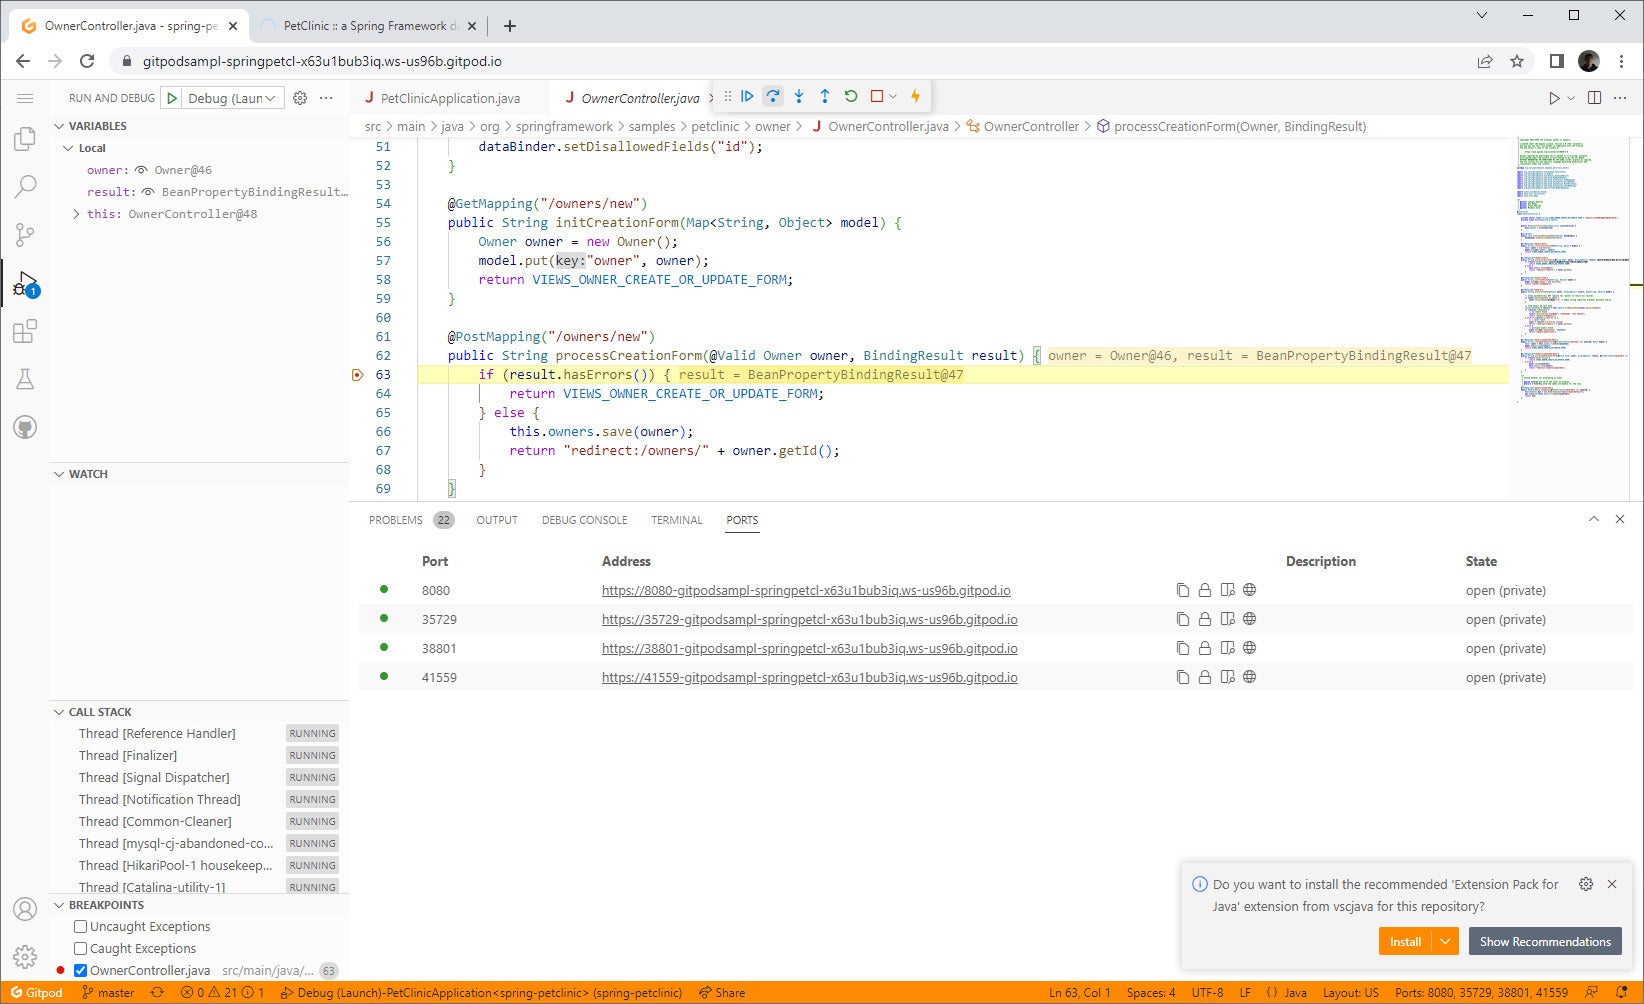Open Source Control view in activity bar
1644x1004 pixels.
[x=25, y=235]
